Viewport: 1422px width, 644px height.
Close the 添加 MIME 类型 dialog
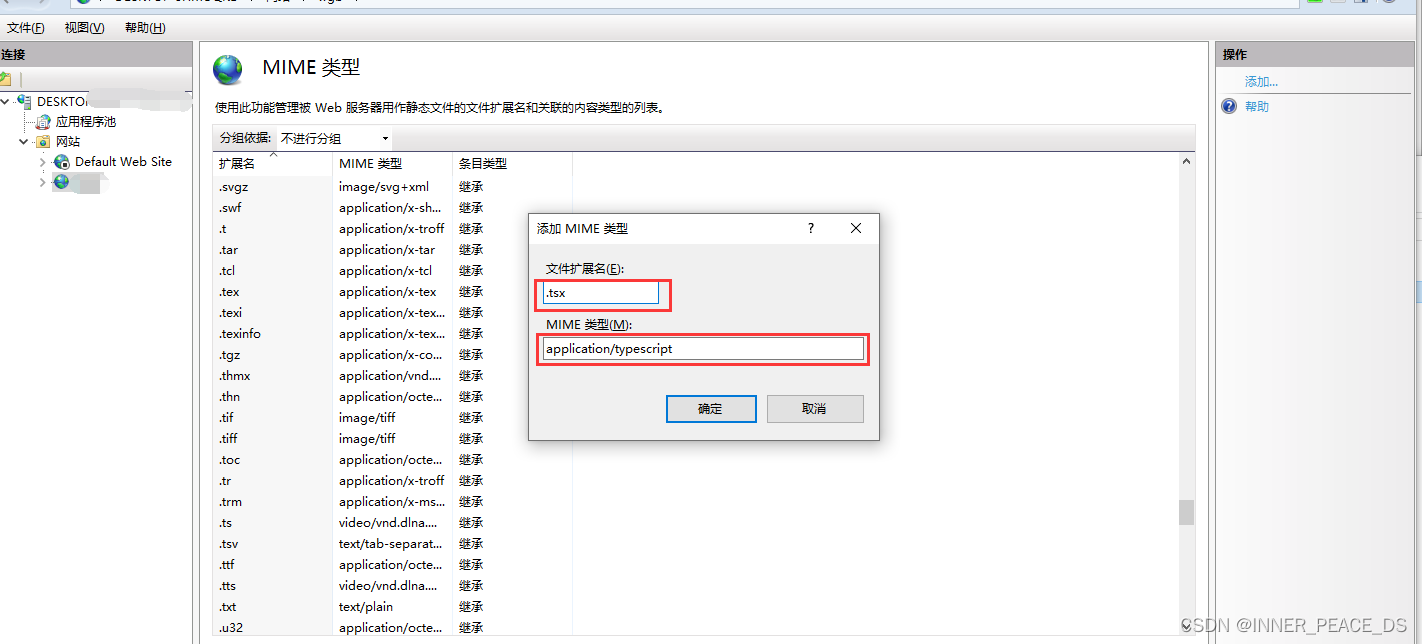pos(856,228)
